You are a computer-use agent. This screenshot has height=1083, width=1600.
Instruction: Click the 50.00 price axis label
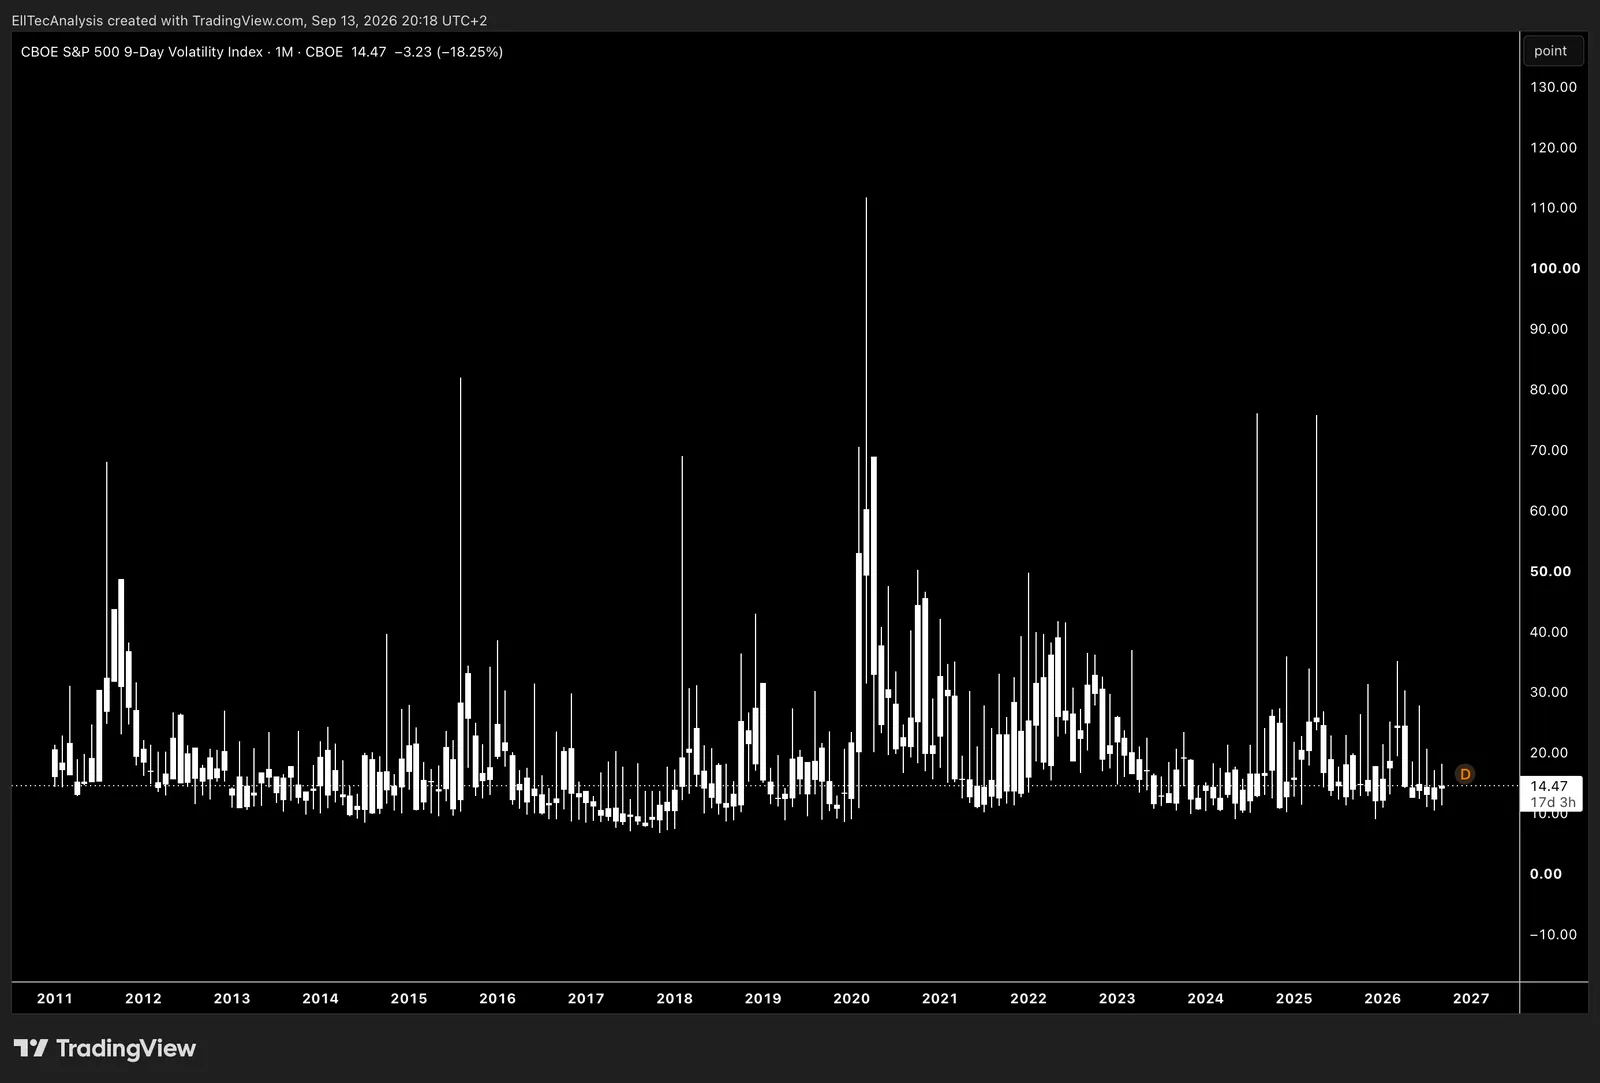[x=1550, y=571]
